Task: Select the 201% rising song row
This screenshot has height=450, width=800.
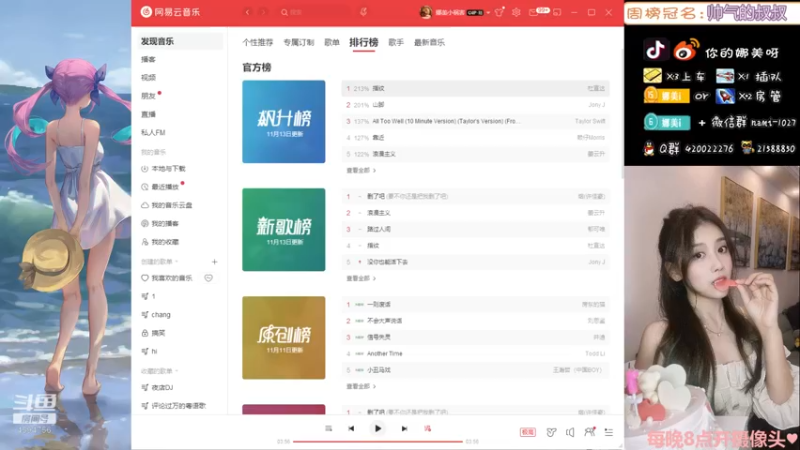Action: click(476, 105)
